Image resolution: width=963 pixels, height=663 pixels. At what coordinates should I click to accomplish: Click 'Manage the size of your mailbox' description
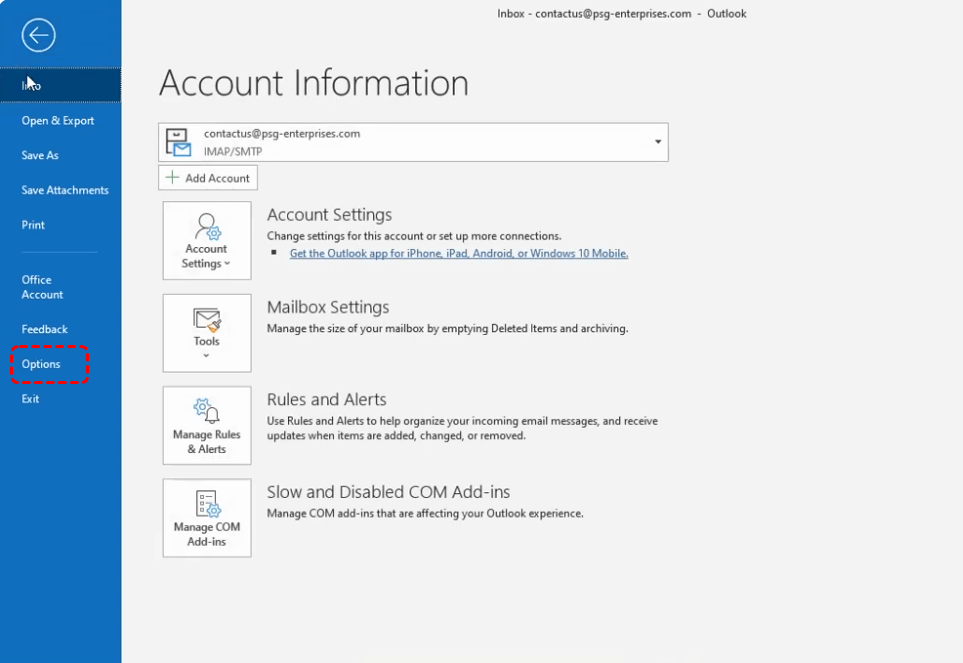447,328
